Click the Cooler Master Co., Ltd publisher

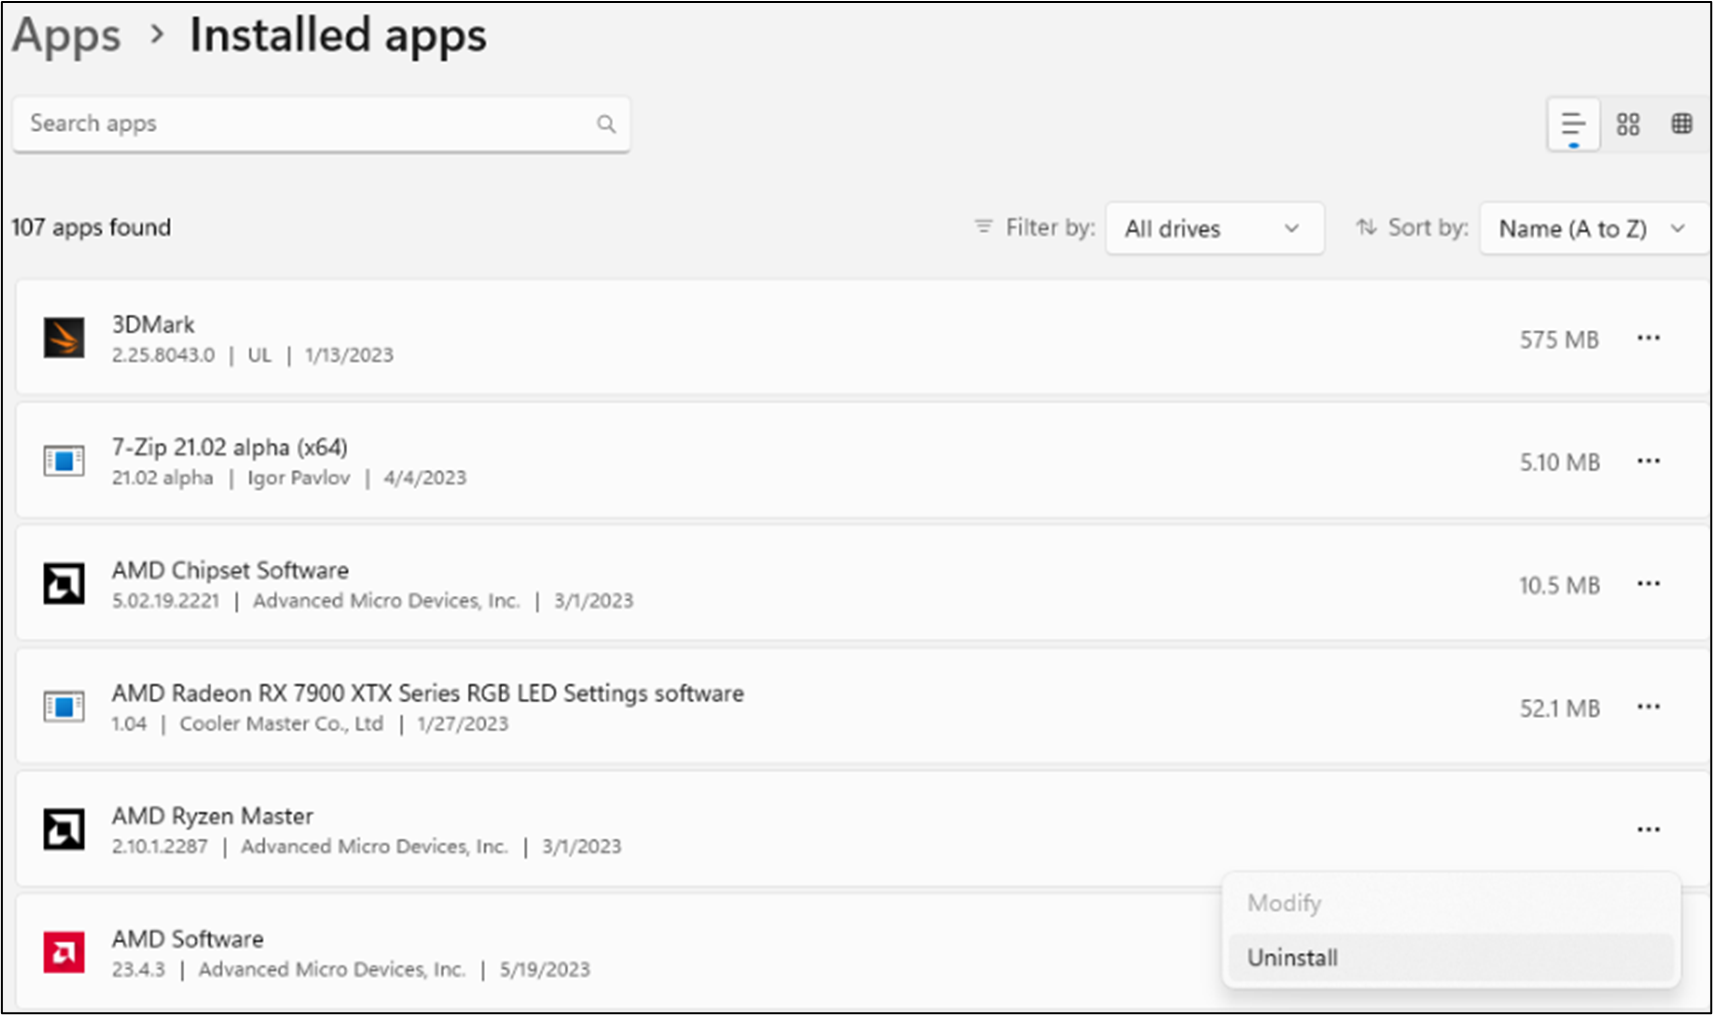281,724
